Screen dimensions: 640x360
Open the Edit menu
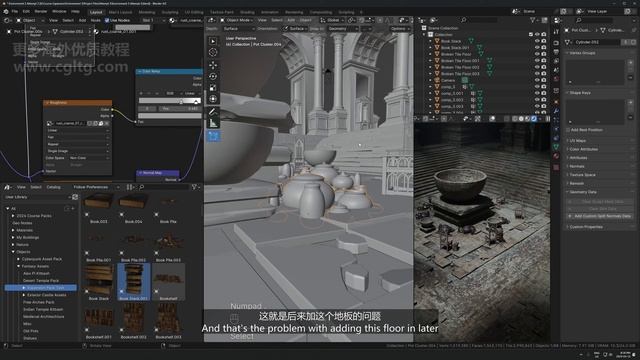pos(26,11)
